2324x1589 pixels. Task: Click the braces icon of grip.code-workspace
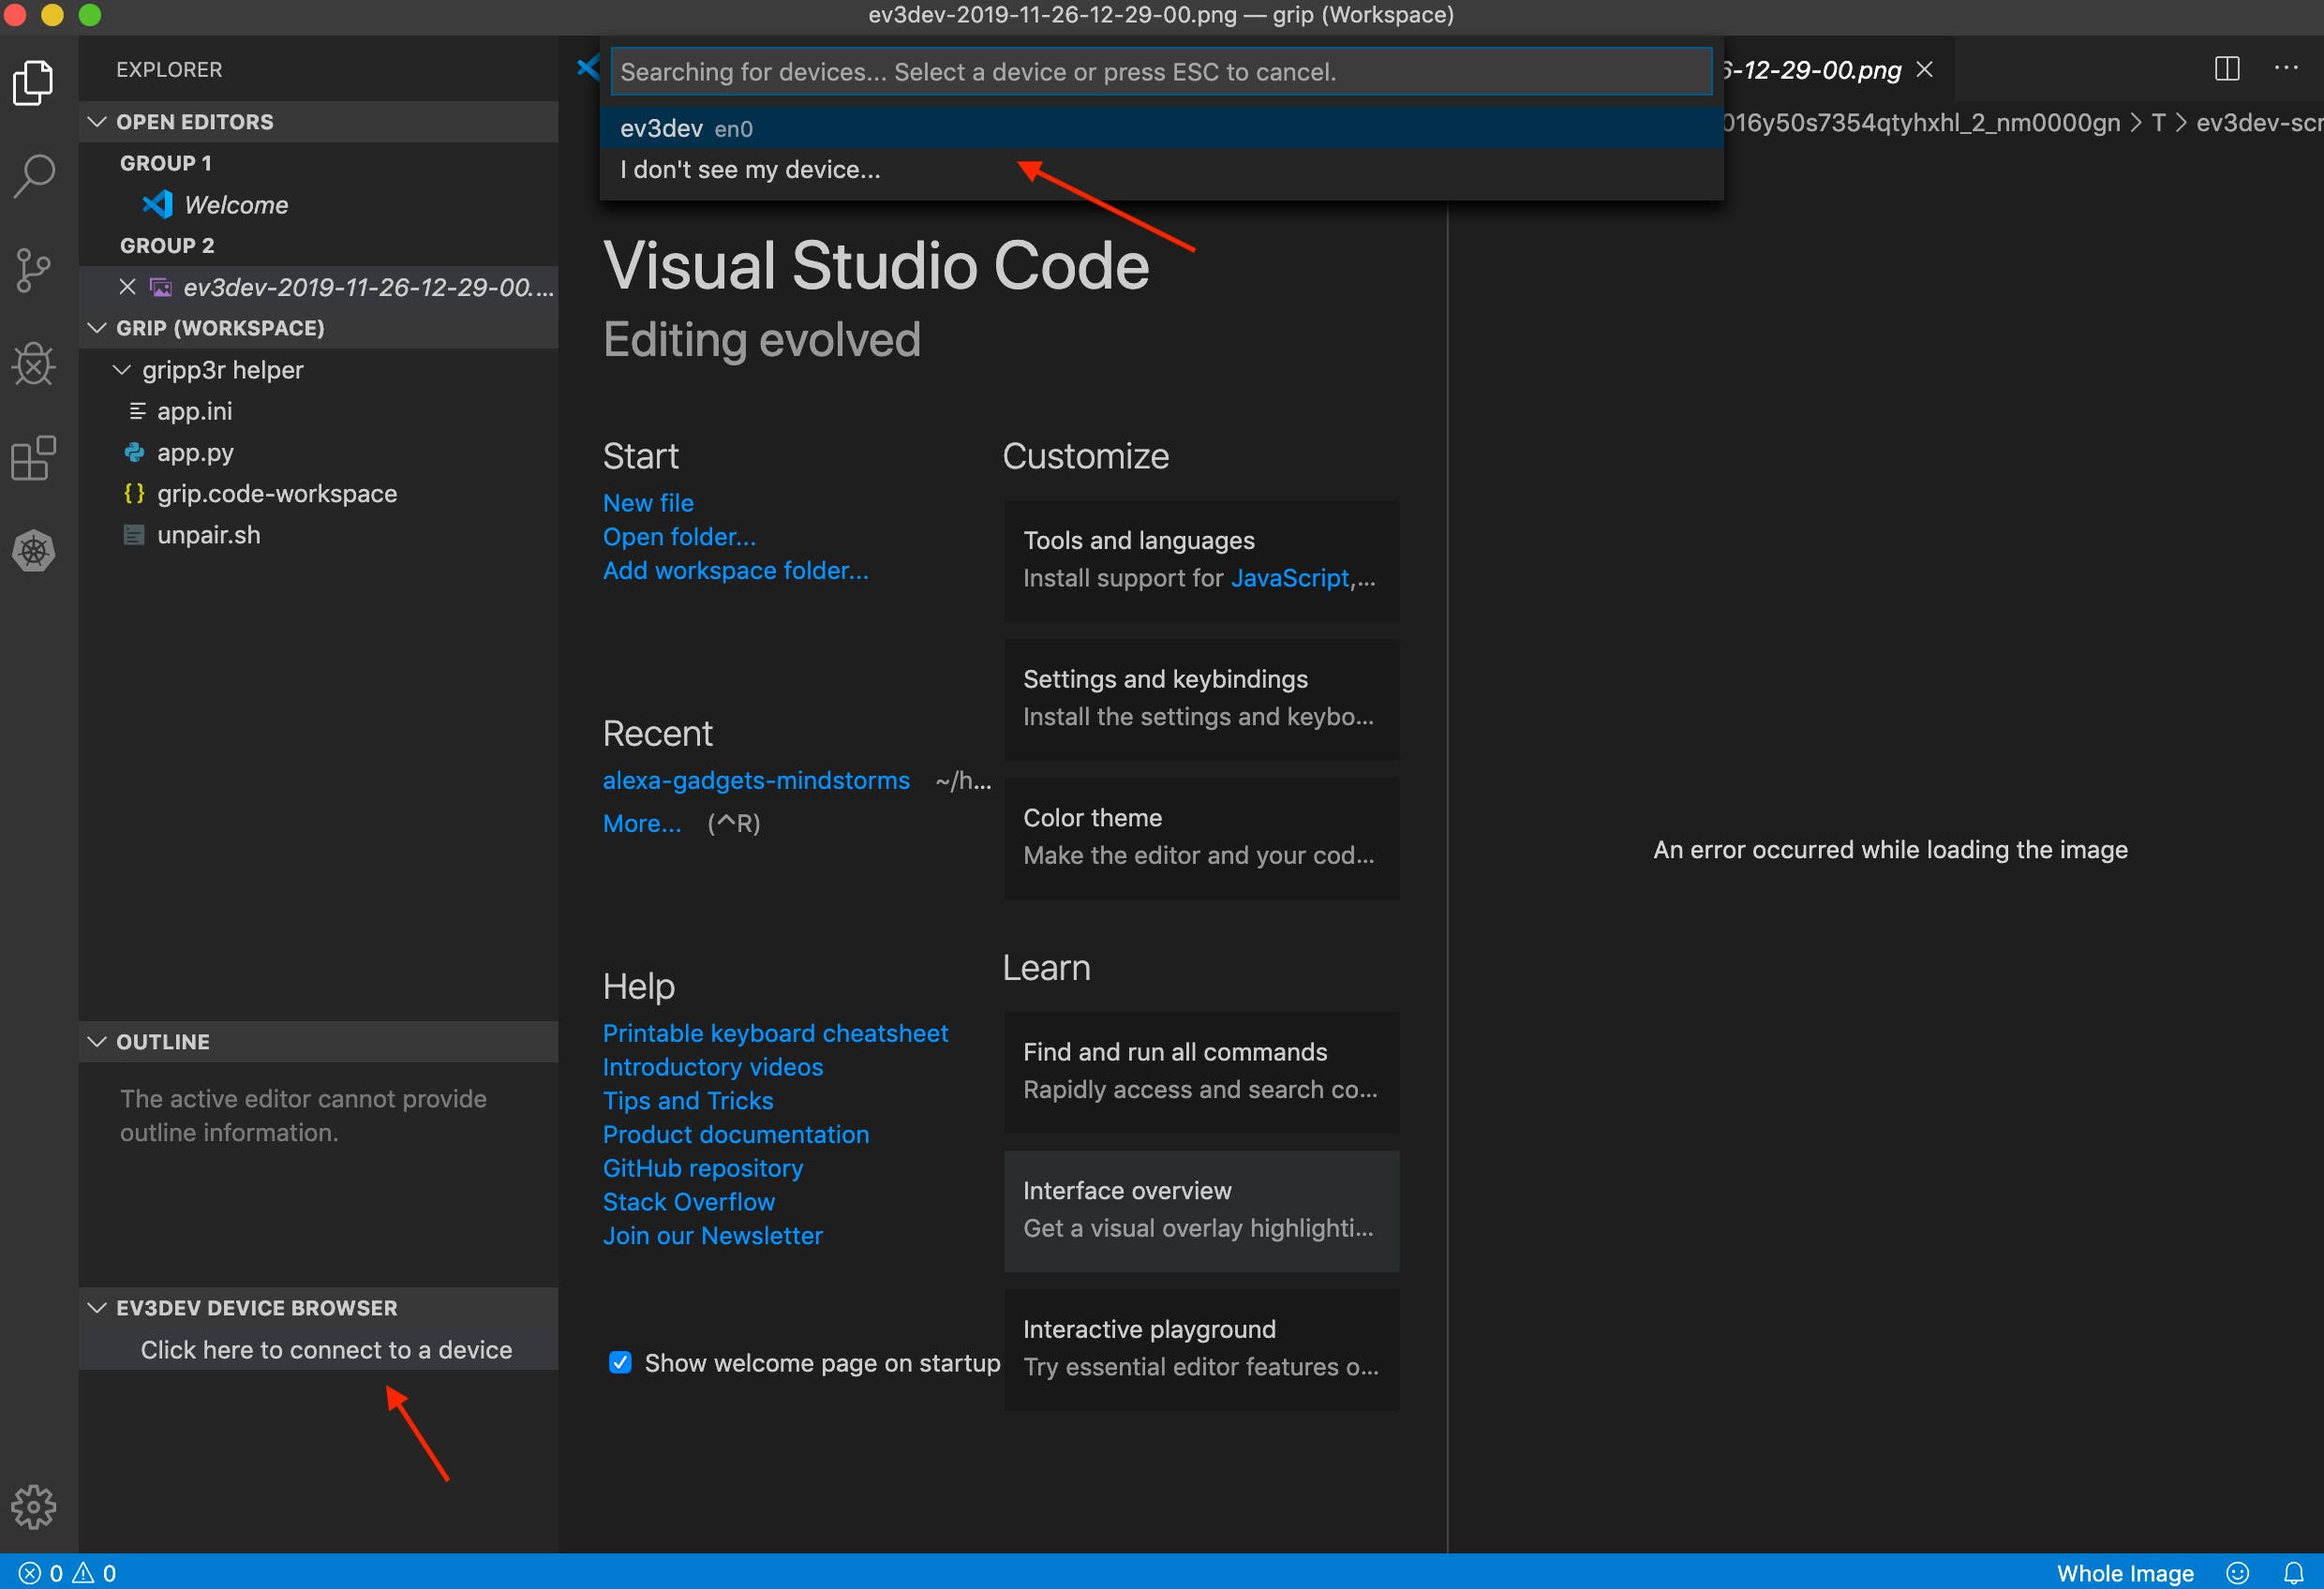134,494
